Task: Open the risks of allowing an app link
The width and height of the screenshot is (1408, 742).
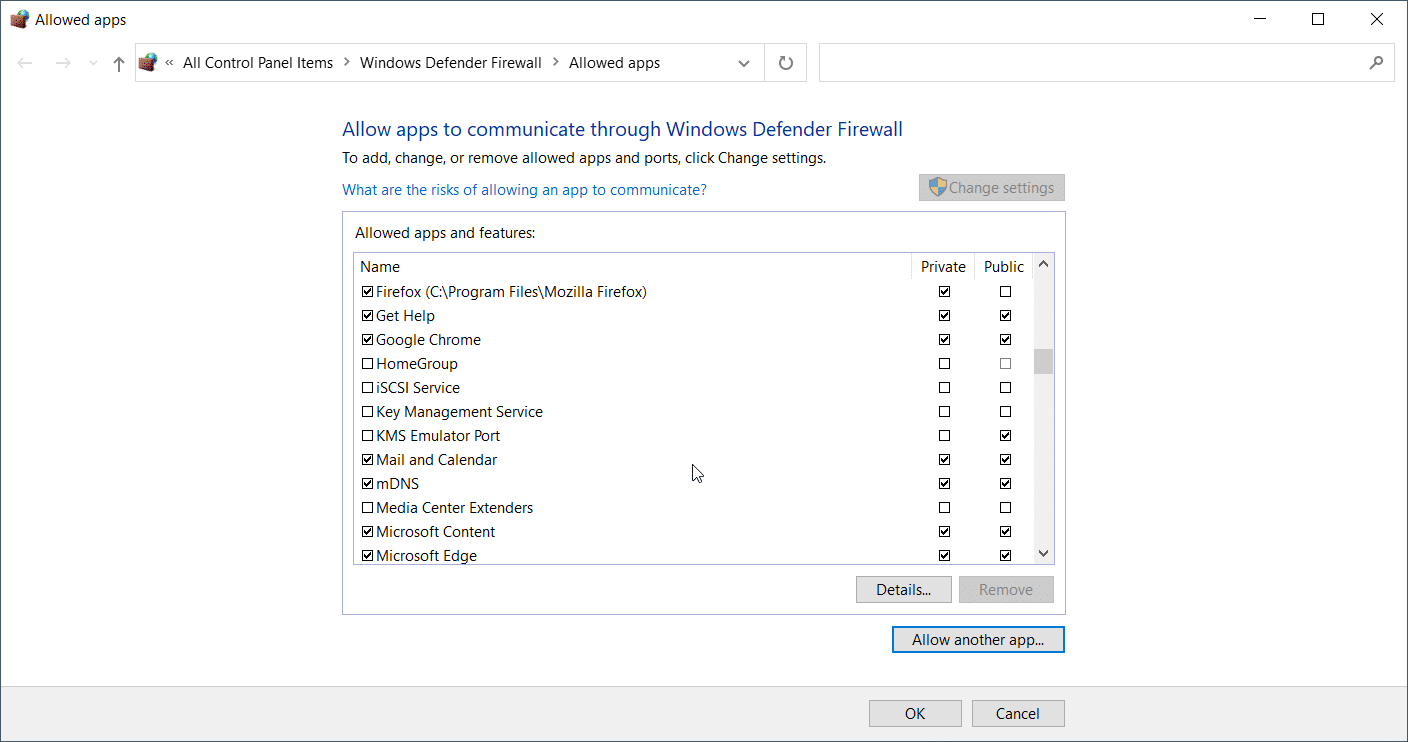Action: coord(524,190)
